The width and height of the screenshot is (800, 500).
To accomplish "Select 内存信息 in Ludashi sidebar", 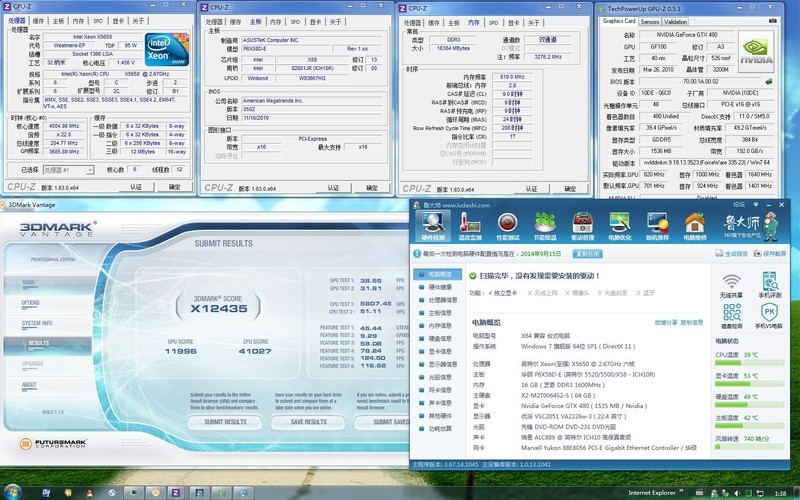I will (439, 326).
